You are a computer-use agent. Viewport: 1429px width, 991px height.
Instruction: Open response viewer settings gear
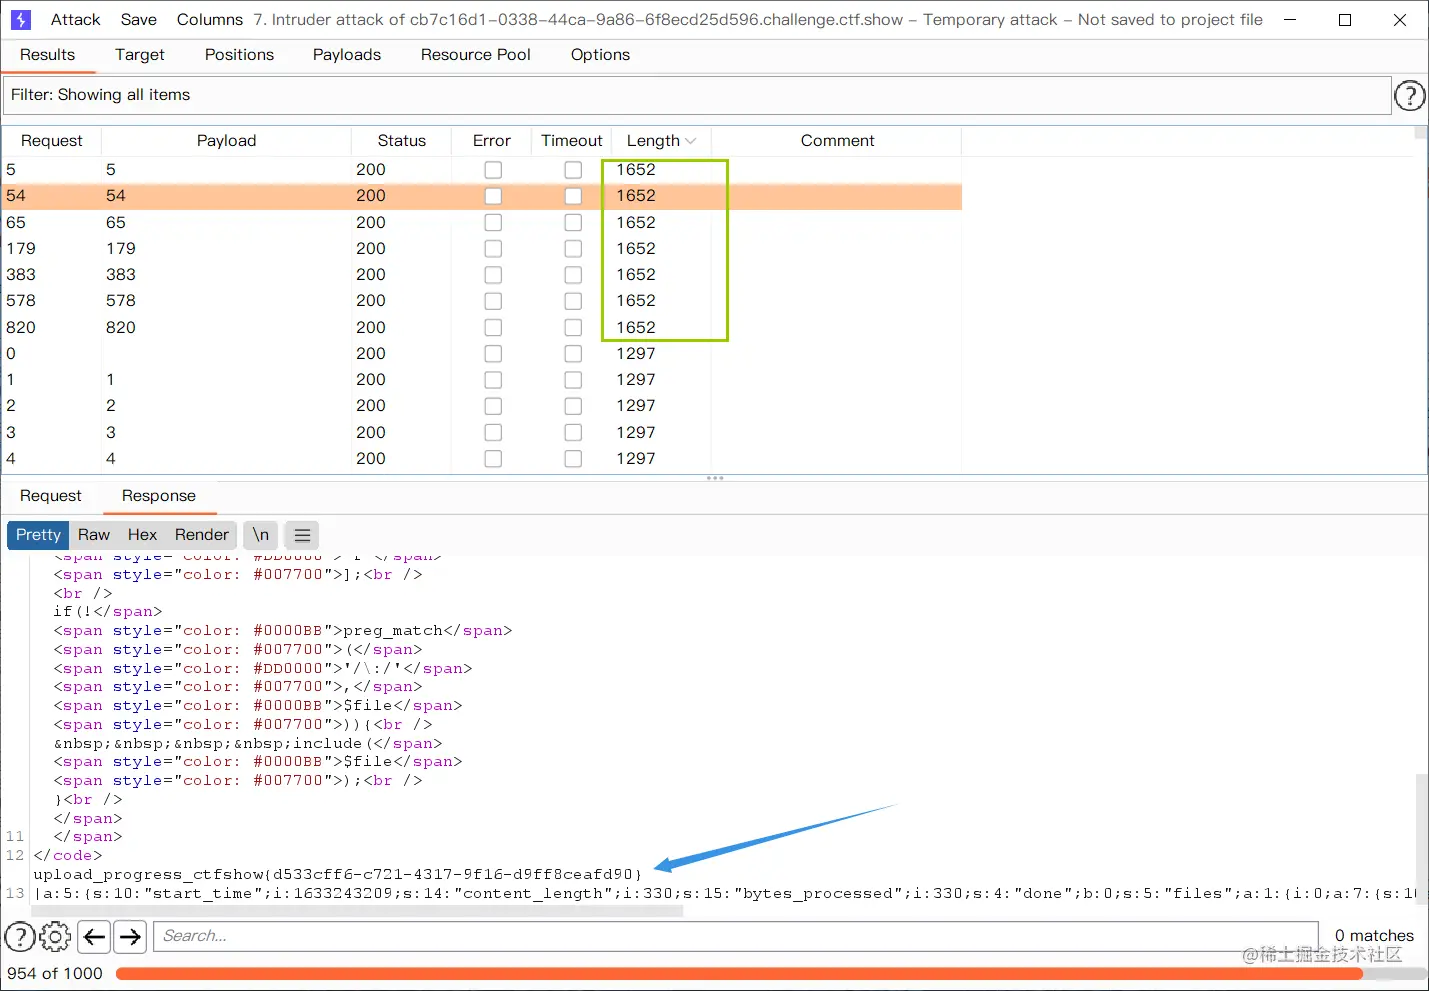point(56,936)
